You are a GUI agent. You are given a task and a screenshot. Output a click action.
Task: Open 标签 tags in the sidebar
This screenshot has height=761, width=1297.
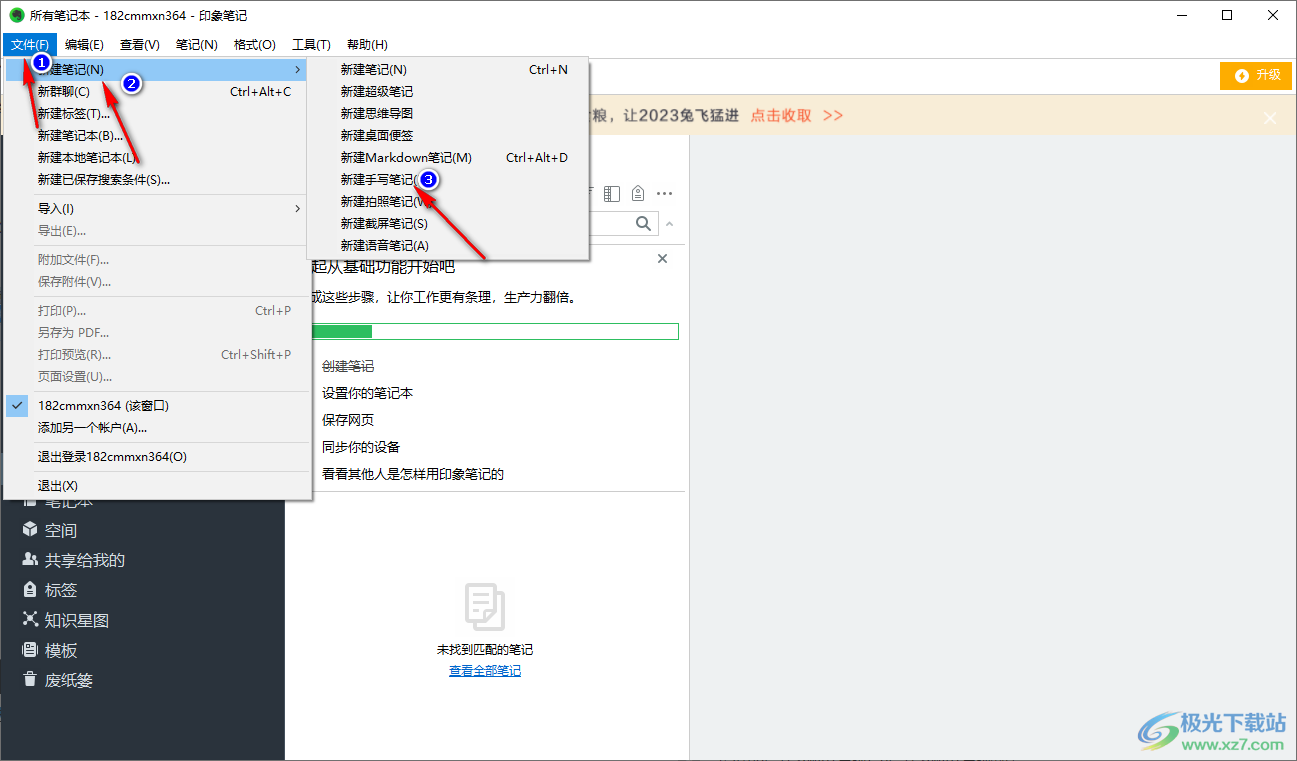(x=50, y=590)
